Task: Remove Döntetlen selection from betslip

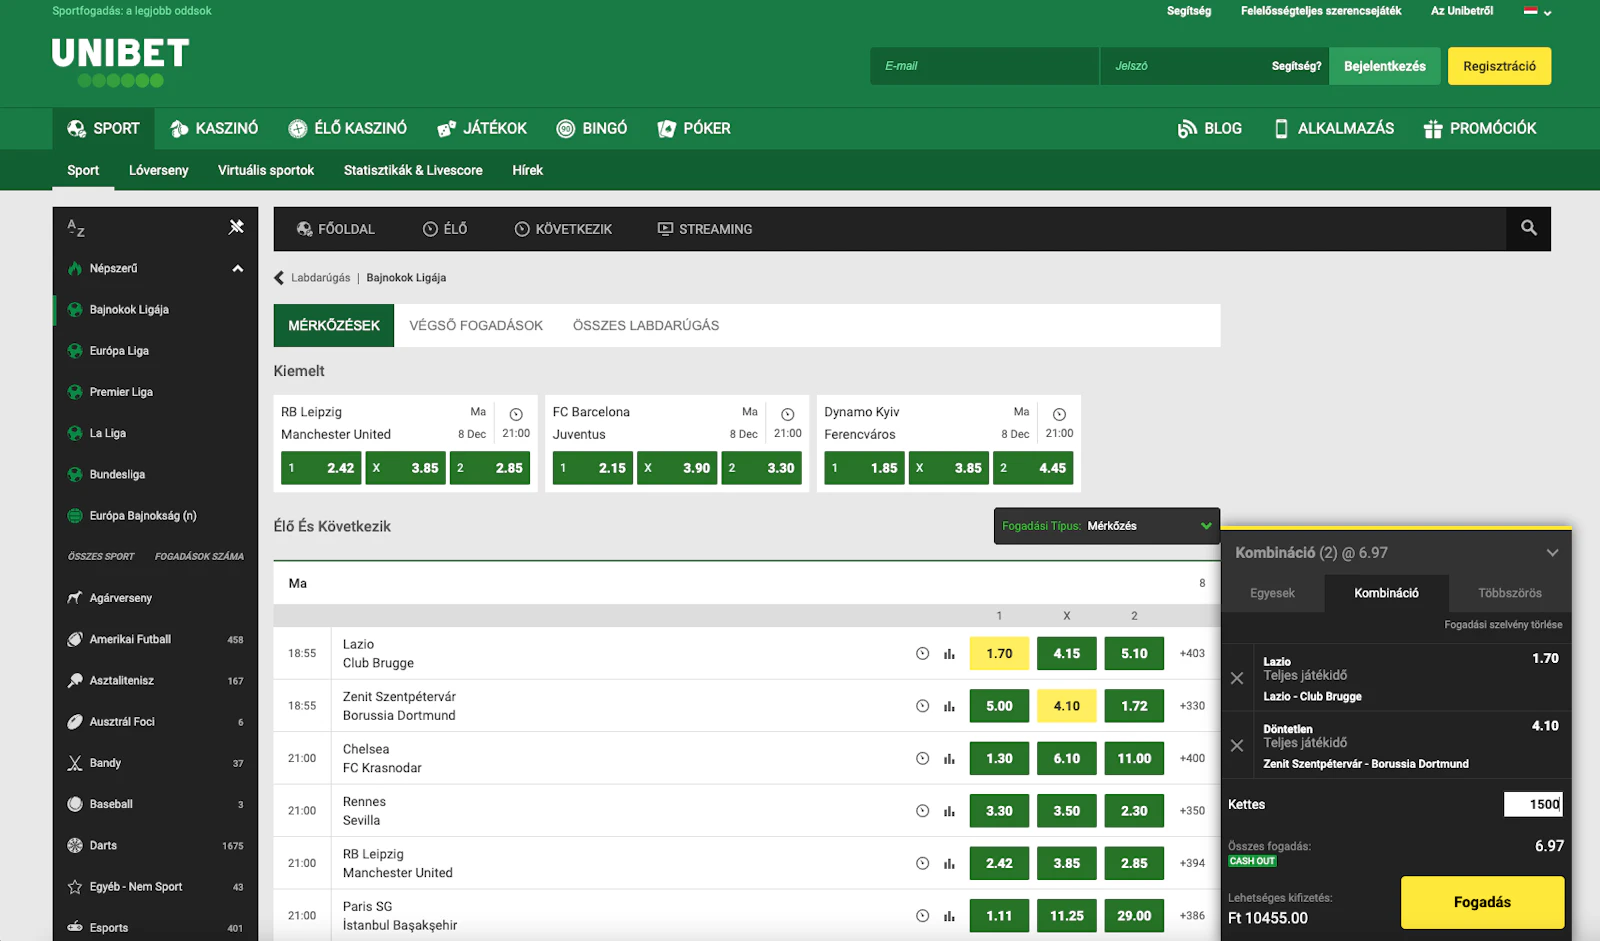Action: click(1237, 746)
